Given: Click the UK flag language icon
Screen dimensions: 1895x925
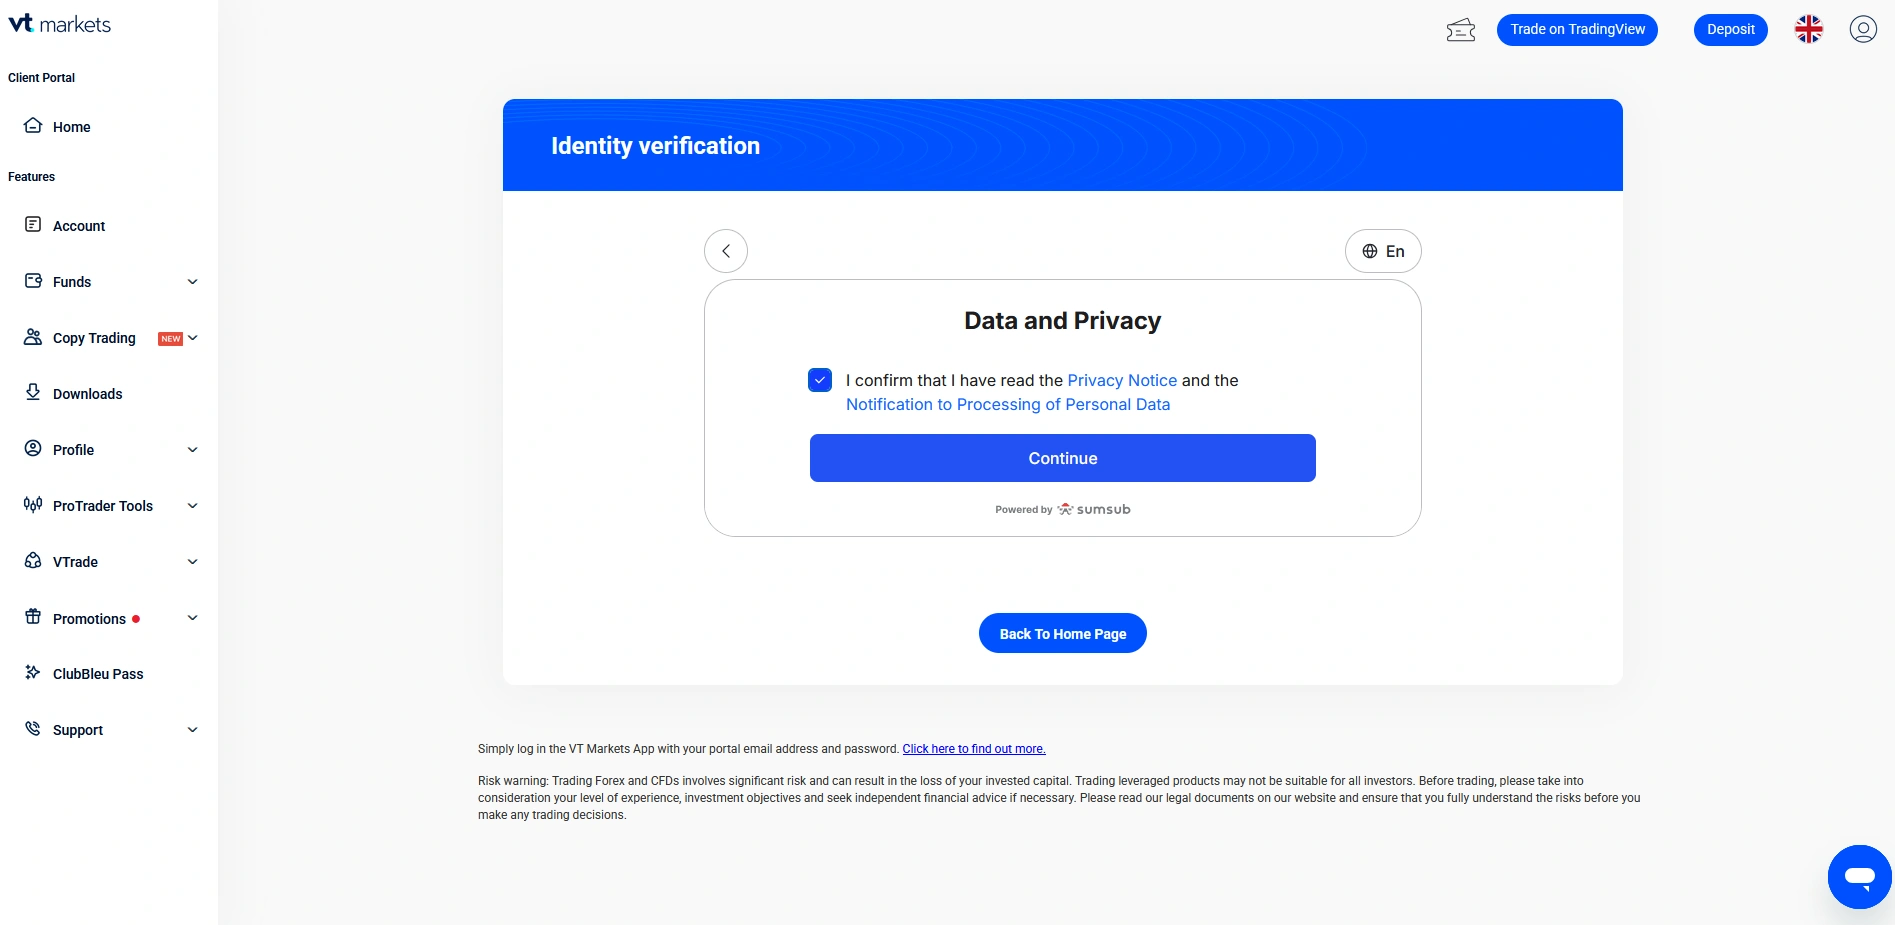Looking at the screenshot, I should [1808, 29].
